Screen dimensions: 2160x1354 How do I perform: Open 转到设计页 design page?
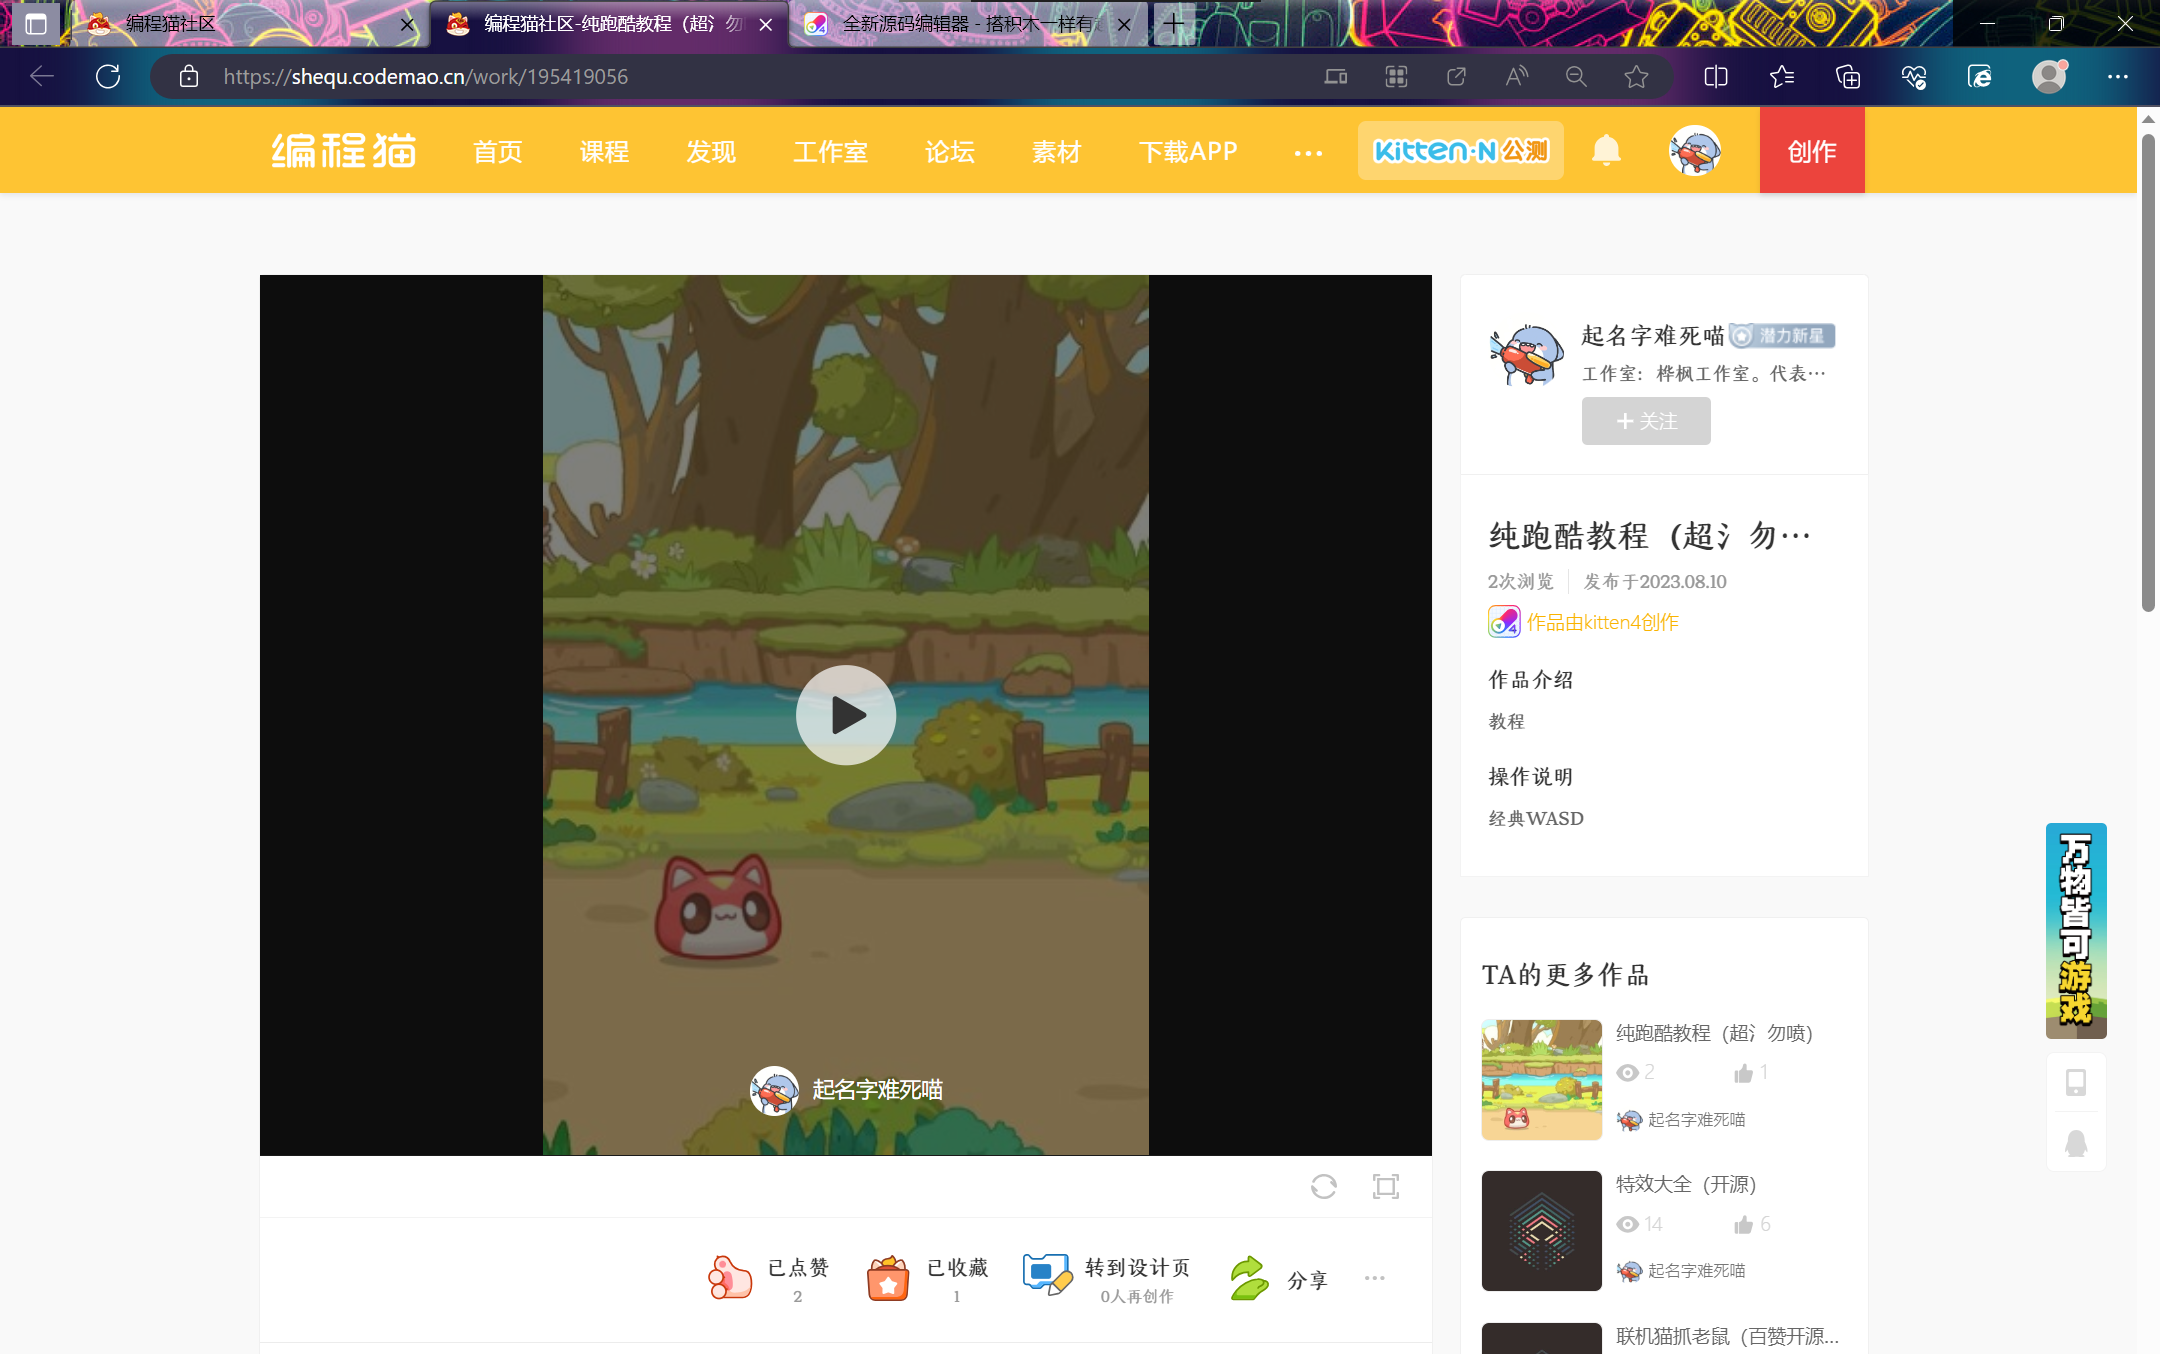[x=1106, y=1278]
